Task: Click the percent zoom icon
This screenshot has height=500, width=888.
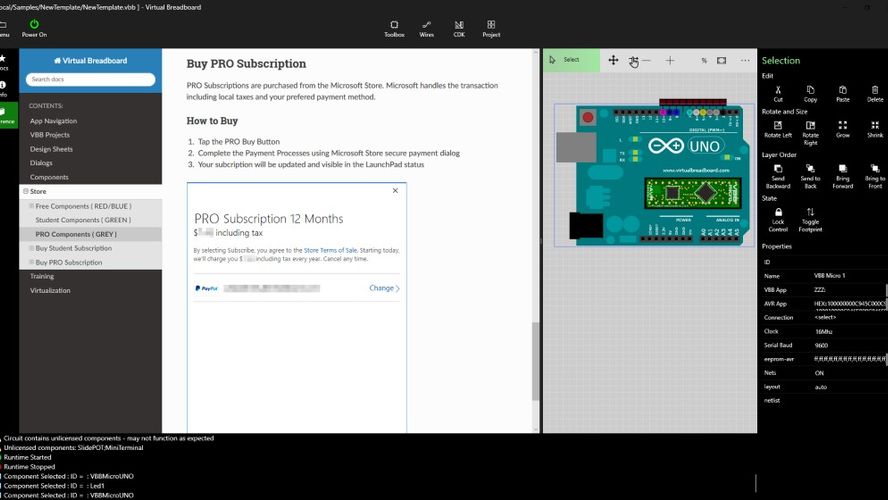Action: (704, 61)
